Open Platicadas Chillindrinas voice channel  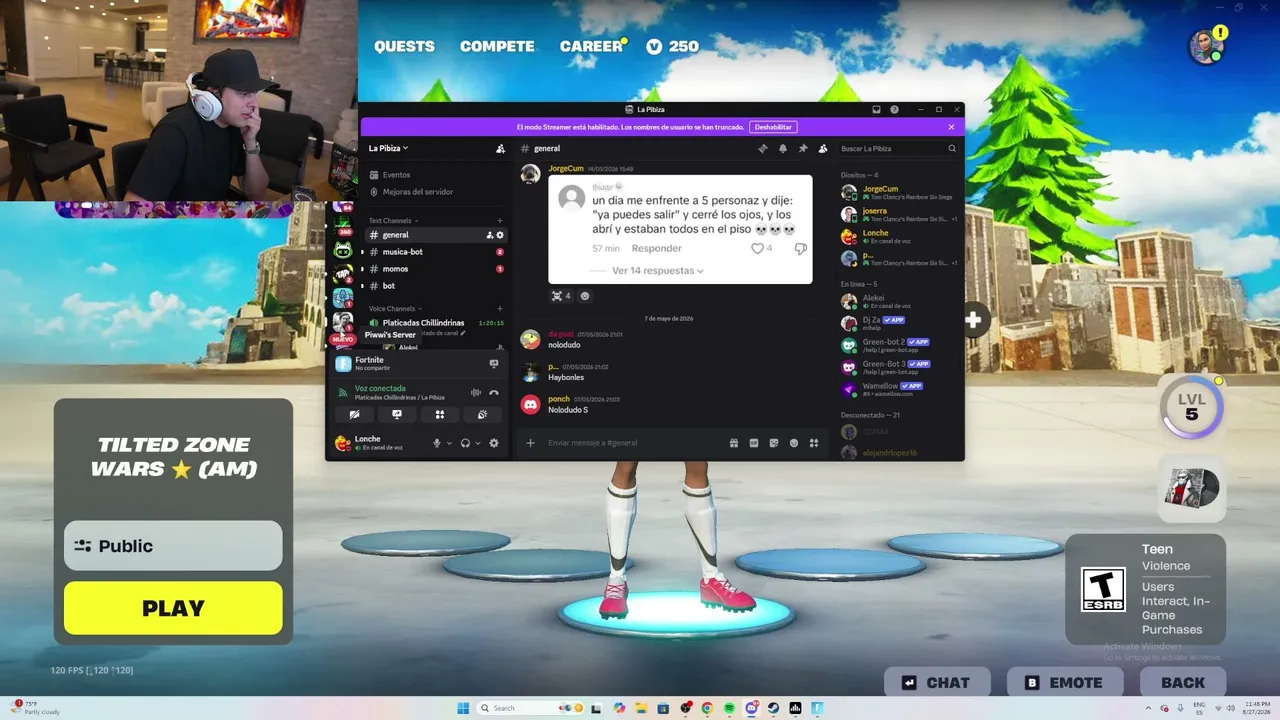pos(436,323)
